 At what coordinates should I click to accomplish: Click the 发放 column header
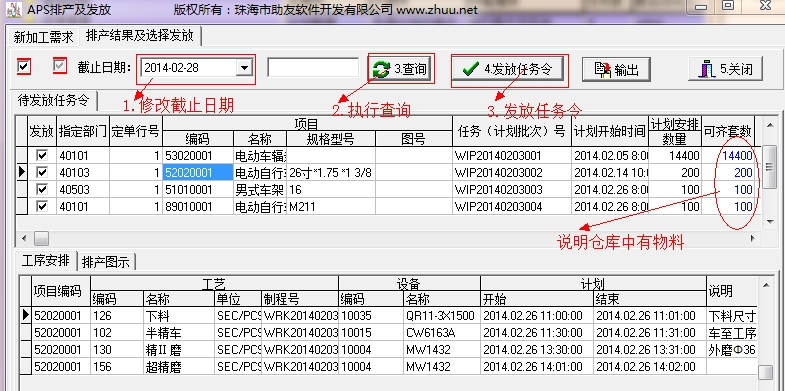pyautogui.click(x=42, y=131)
